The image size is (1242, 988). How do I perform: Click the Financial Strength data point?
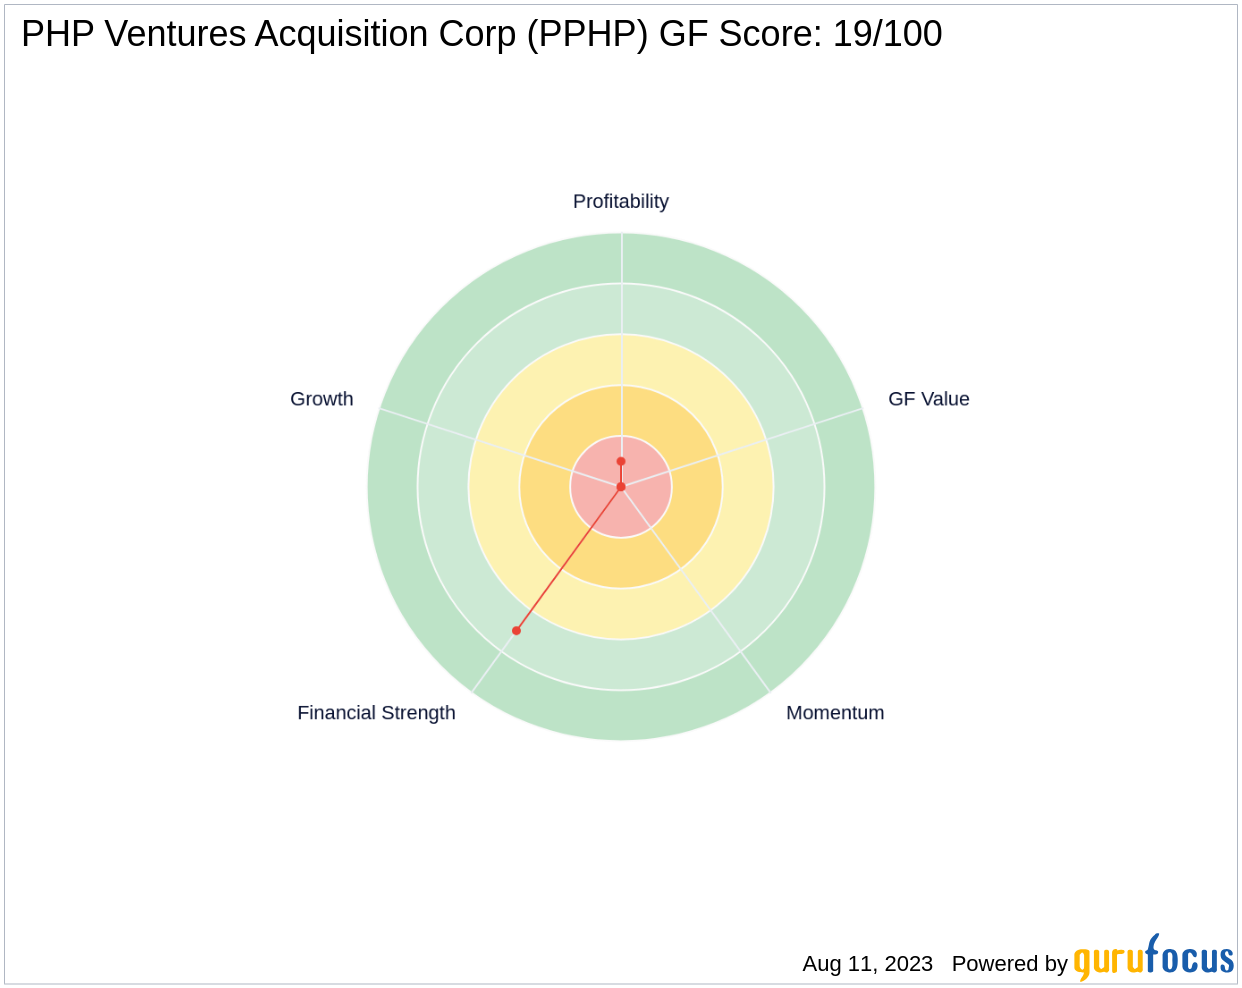tap(516, 631)
